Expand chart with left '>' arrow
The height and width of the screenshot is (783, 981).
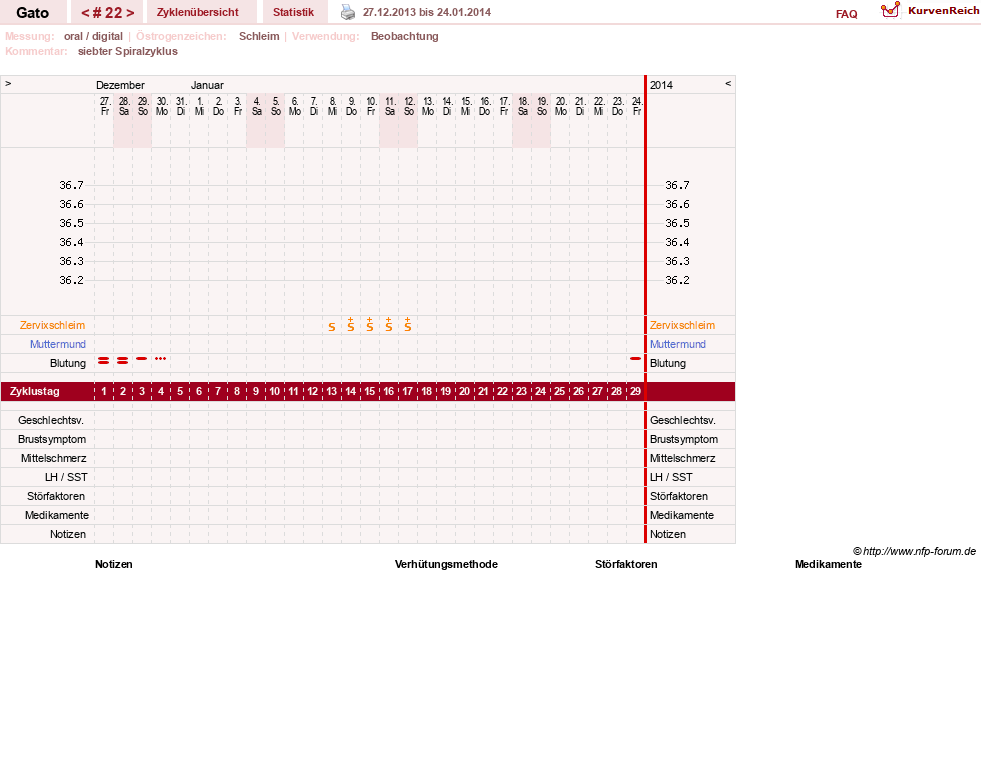click(8, 83)
